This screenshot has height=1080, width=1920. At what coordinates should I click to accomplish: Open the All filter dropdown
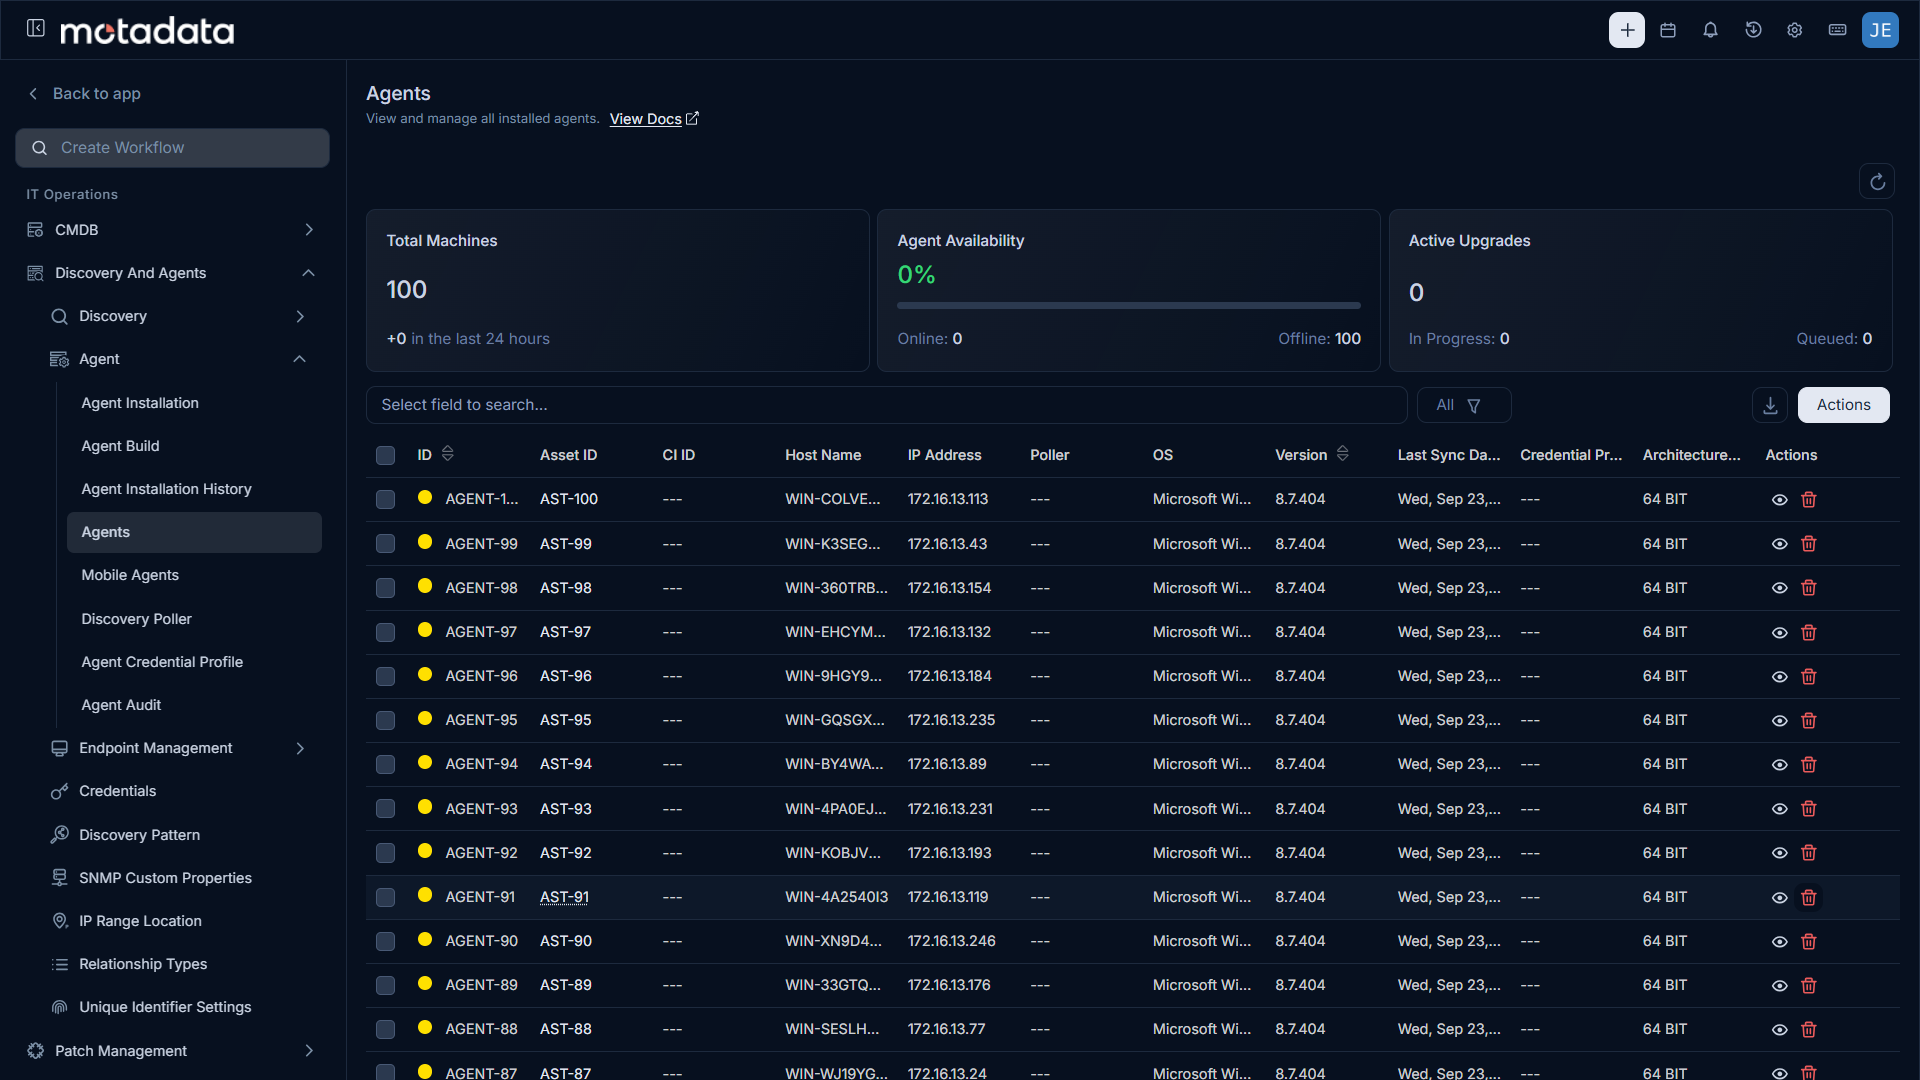[x=1463, y=405]
